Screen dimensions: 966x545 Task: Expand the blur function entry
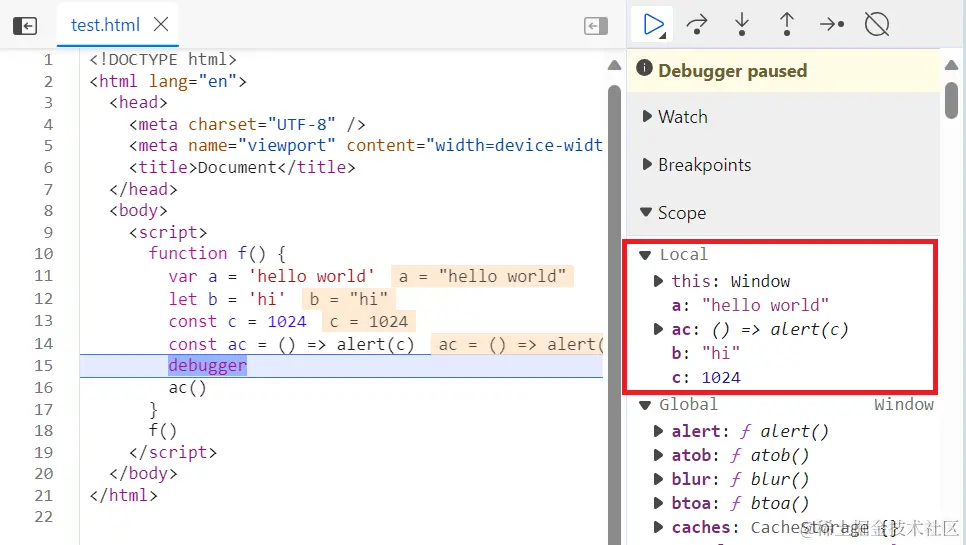pos(658,478)
